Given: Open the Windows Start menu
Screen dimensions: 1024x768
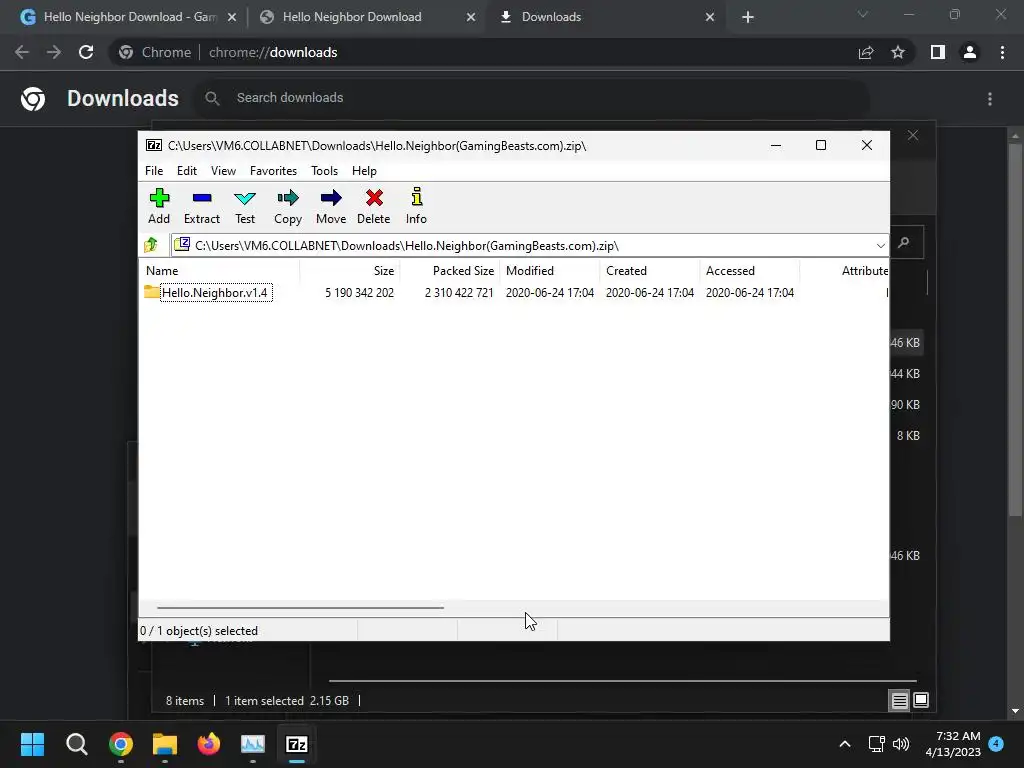Looking at the screenshot, I should pos(32,744).
